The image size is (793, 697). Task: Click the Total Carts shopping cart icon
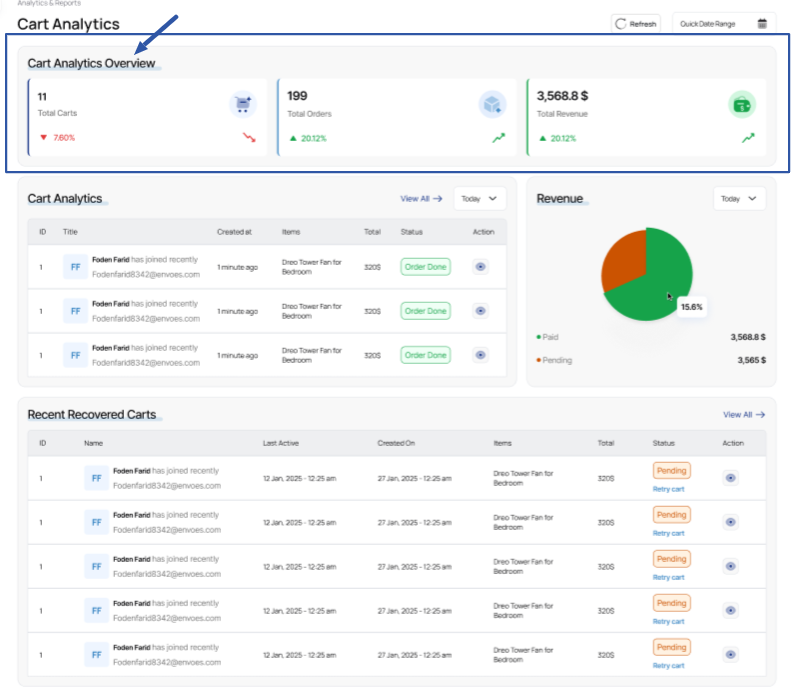[x=242, y=103]
